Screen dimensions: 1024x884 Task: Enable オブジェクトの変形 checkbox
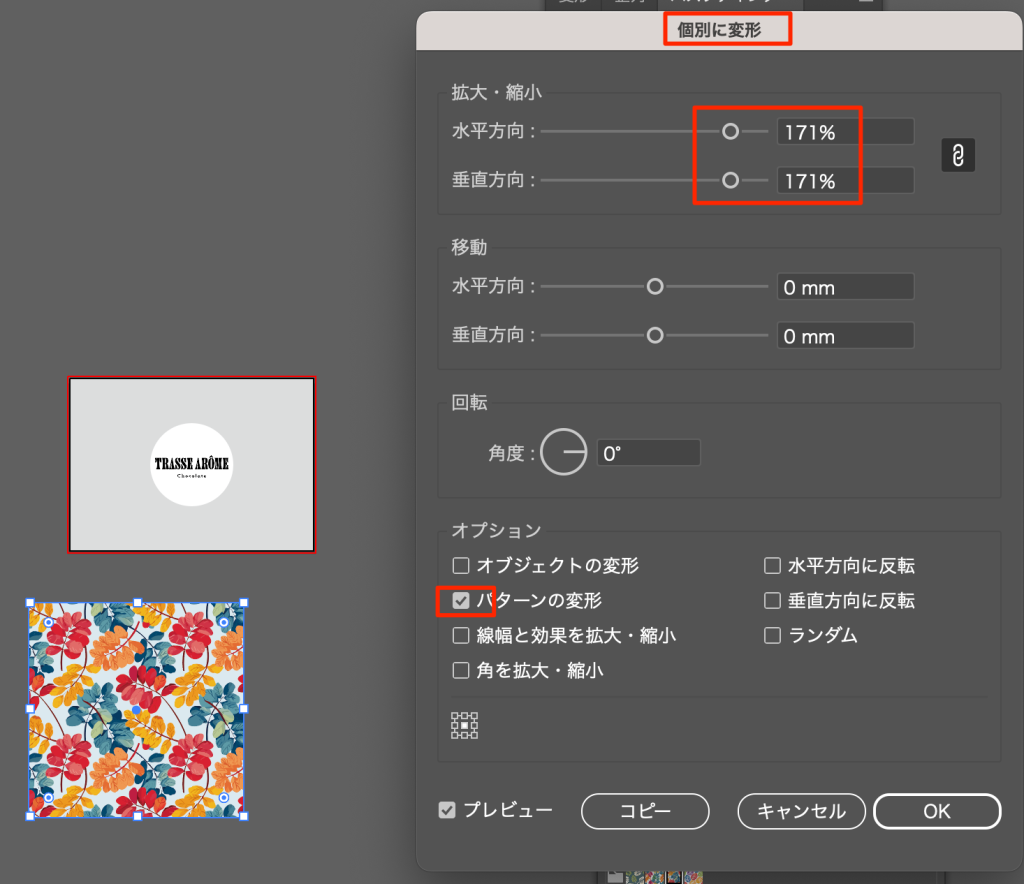click(x=461, y=566)
